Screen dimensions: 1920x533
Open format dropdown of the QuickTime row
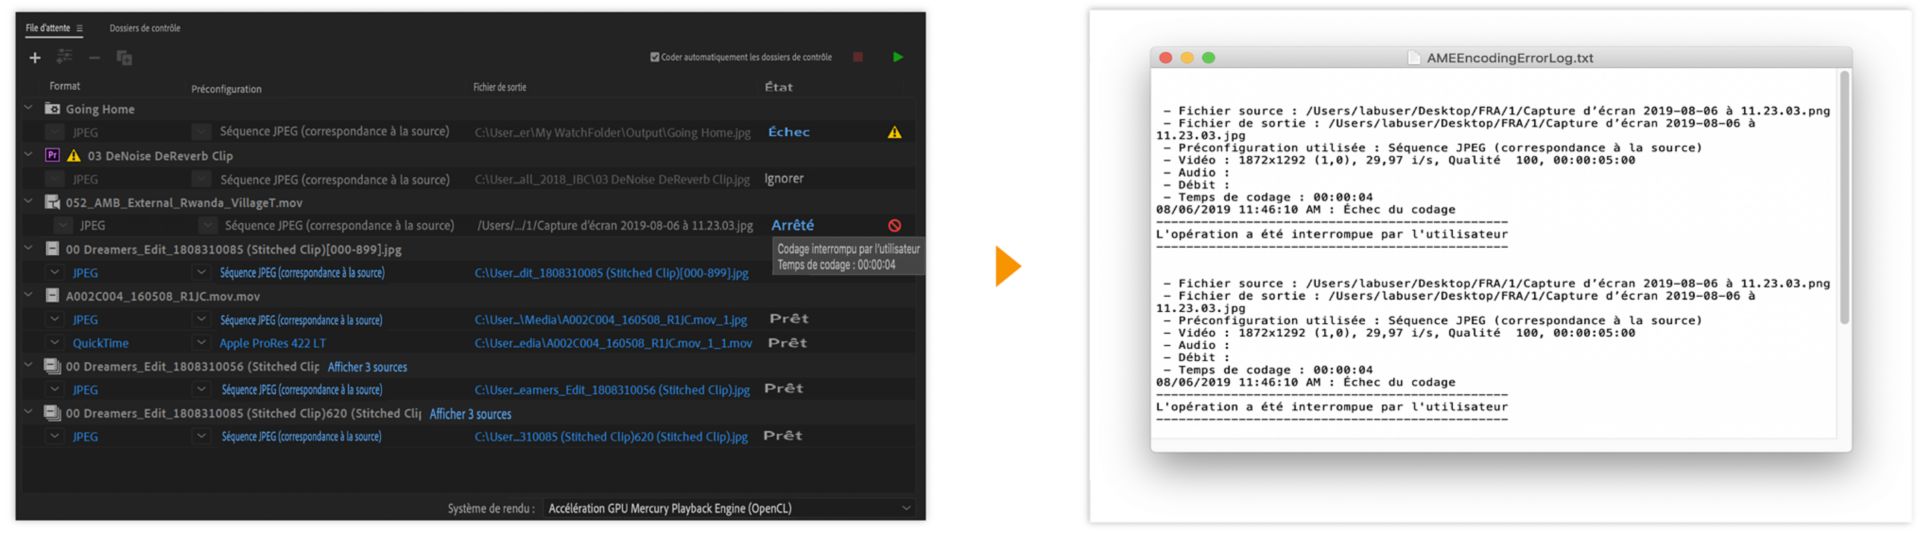54,343
